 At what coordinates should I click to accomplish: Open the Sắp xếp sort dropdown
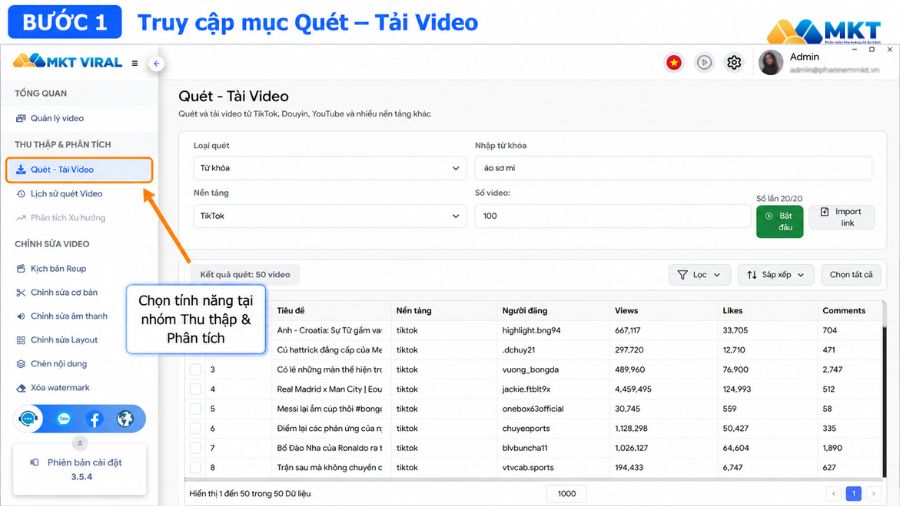776,275
